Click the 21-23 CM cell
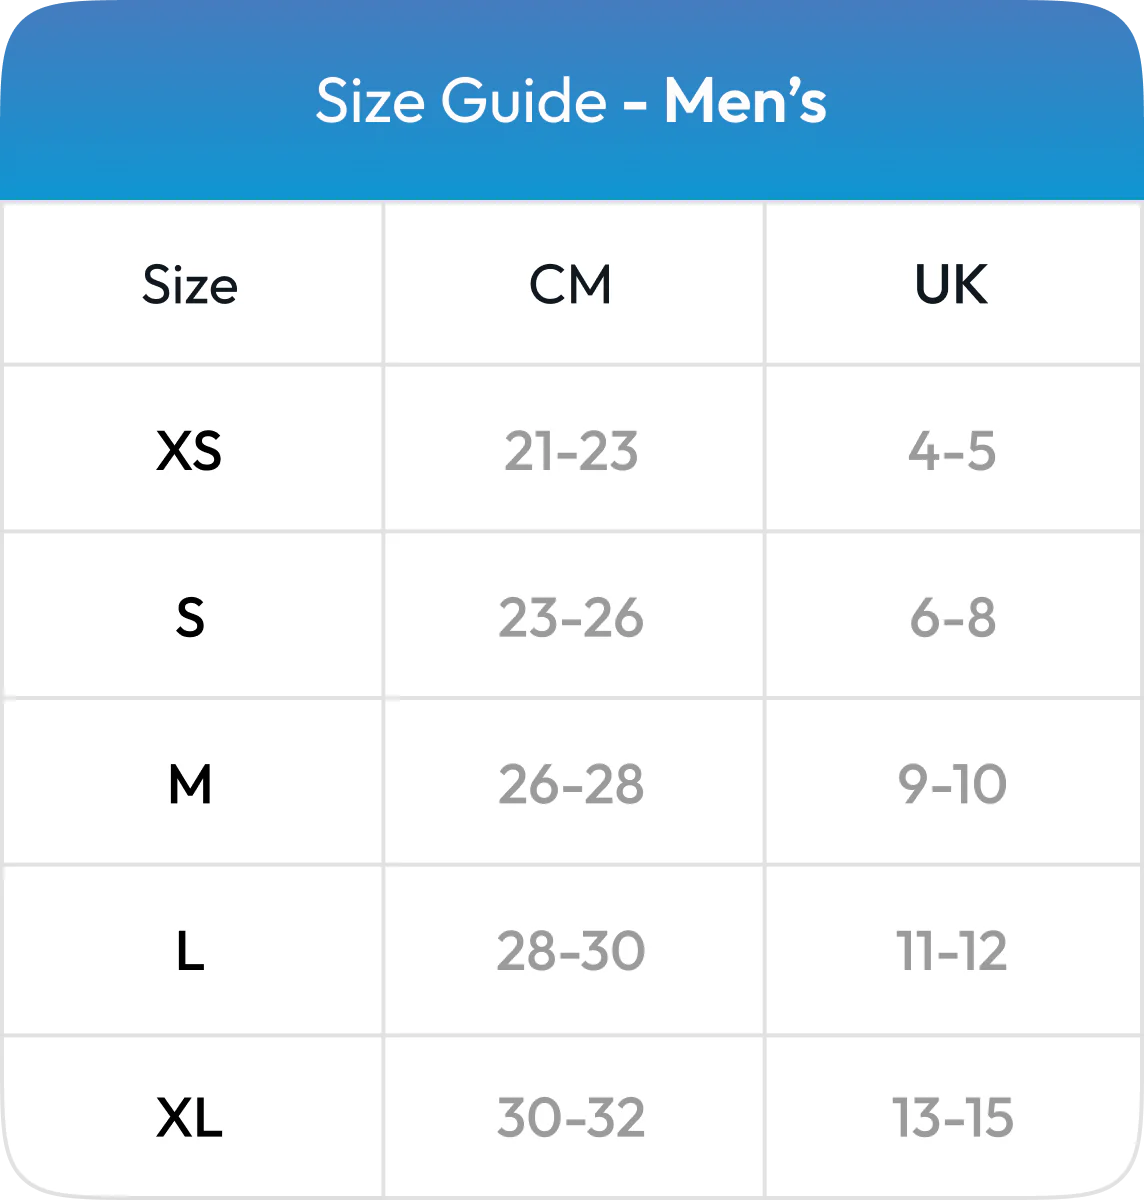The image size is (1144, 1200). [571, 452]
